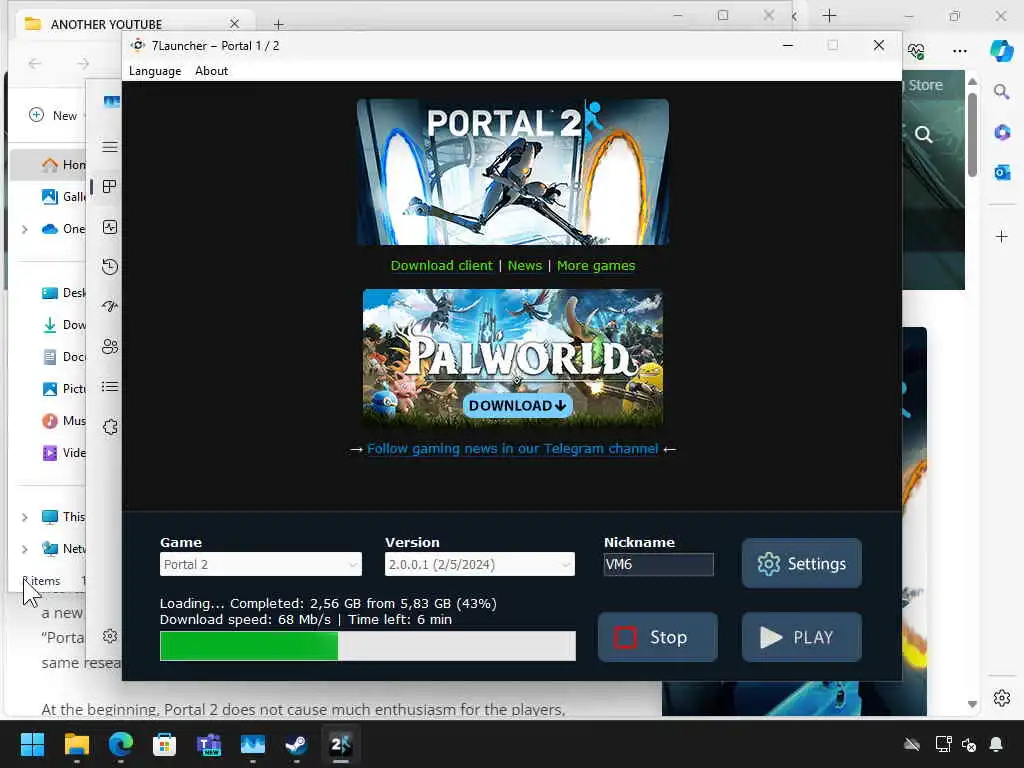Select the performance graph icon in the sidebar
The image size is (1024, 768).
click(110, 227)
